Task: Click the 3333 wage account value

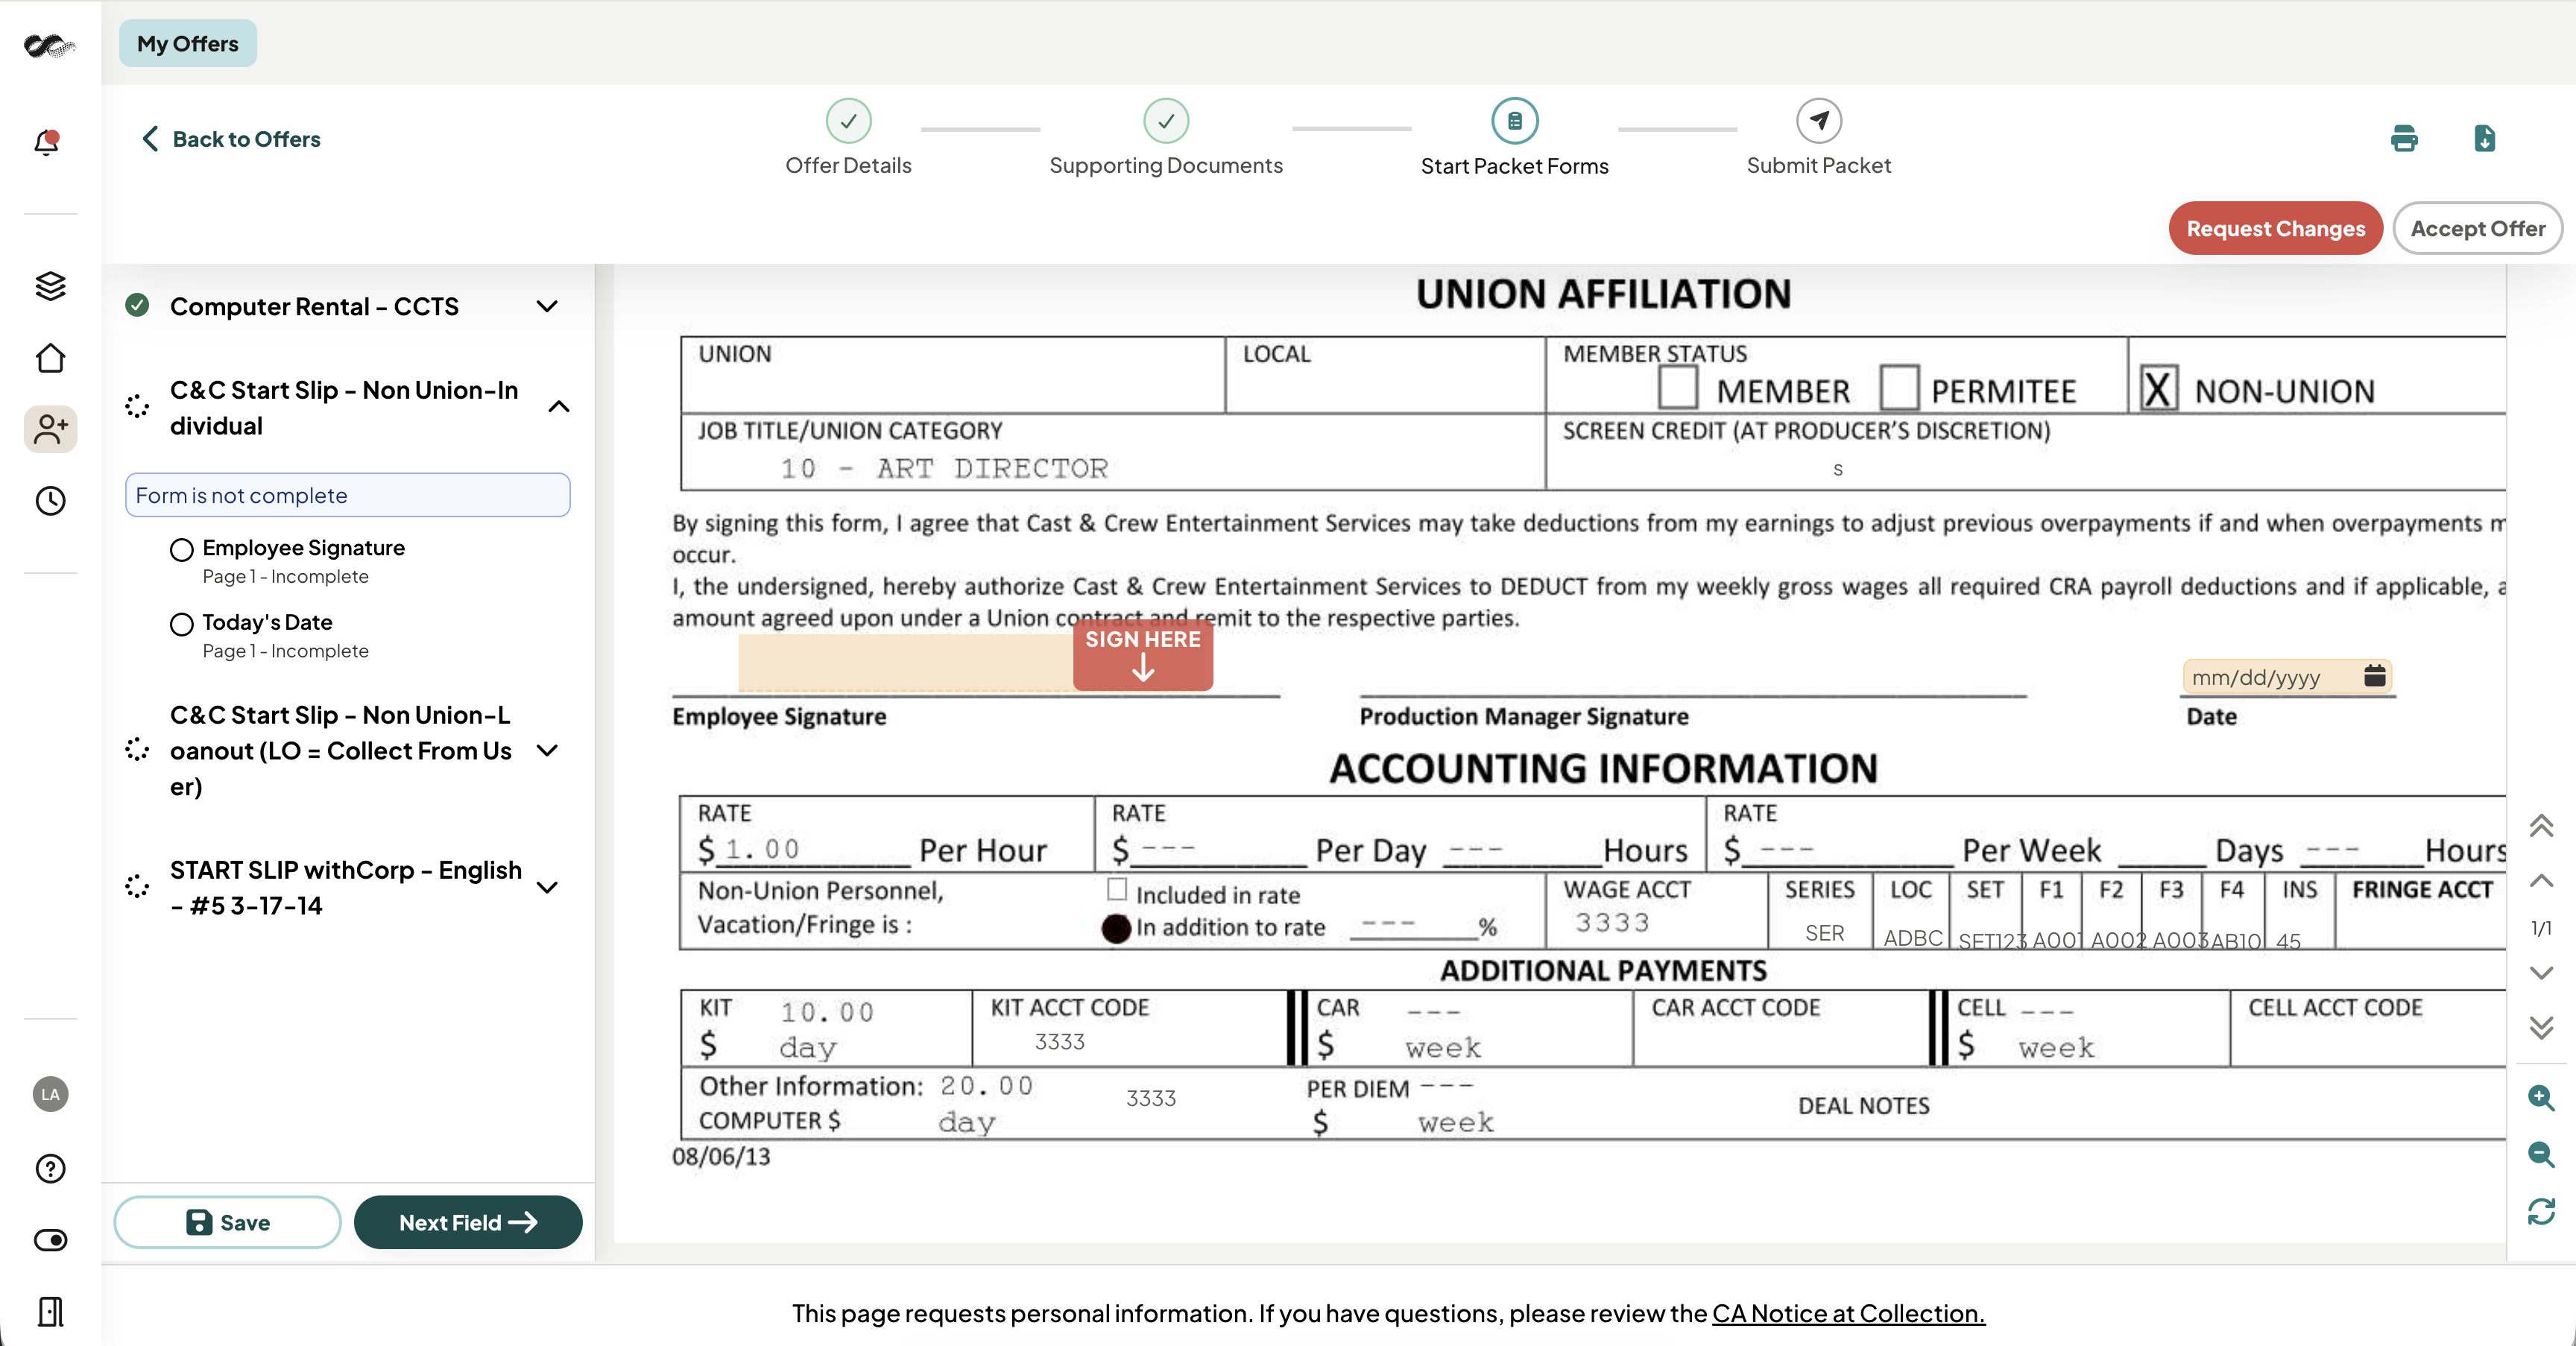Action: 1612,923
